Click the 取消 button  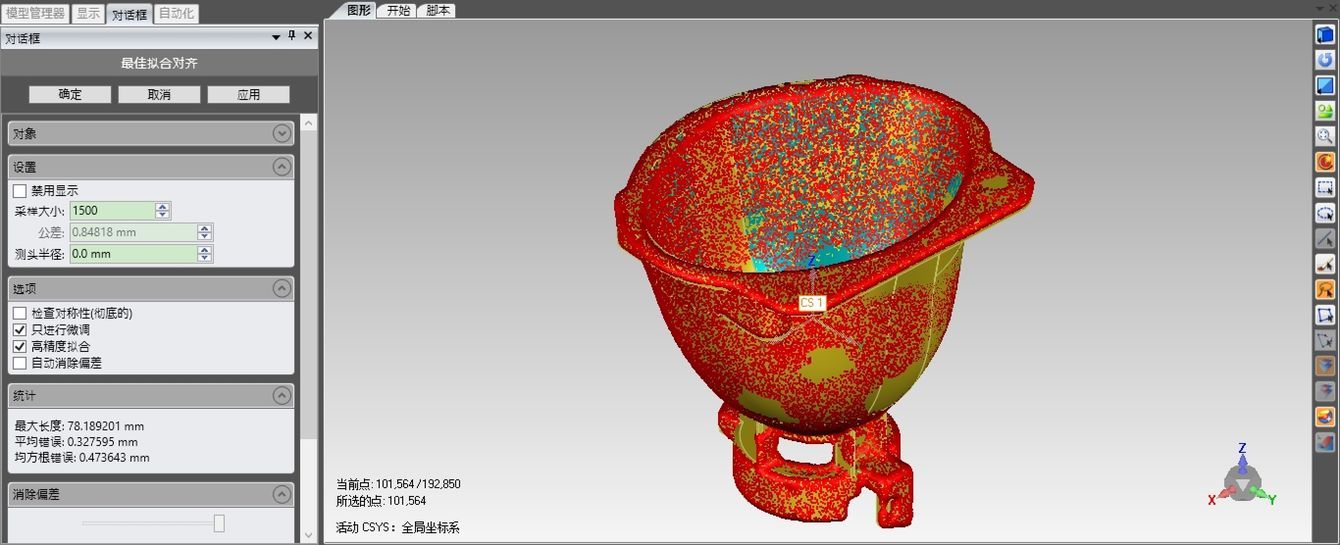[x=159, y=94]
